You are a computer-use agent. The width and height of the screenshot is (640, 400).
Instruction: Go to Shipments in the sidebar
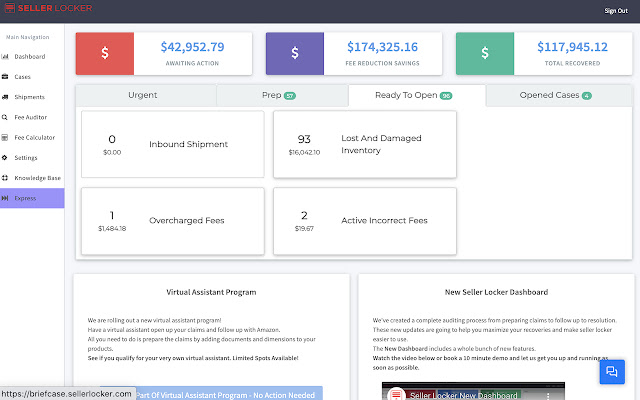pos(32,97)
